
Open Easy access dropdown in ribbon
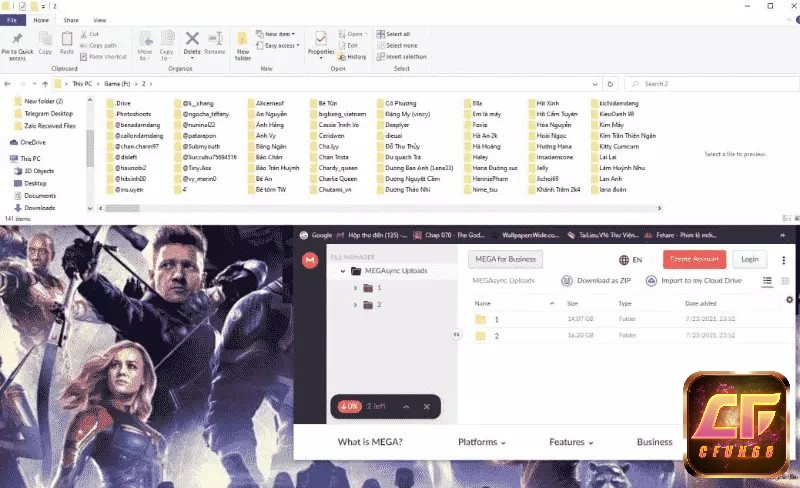point(278,45)
